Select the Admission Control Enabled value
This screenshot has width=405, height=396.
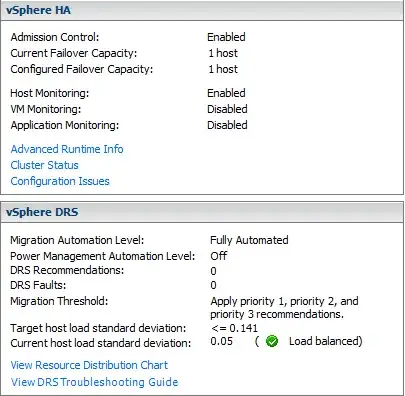(226, 37)
